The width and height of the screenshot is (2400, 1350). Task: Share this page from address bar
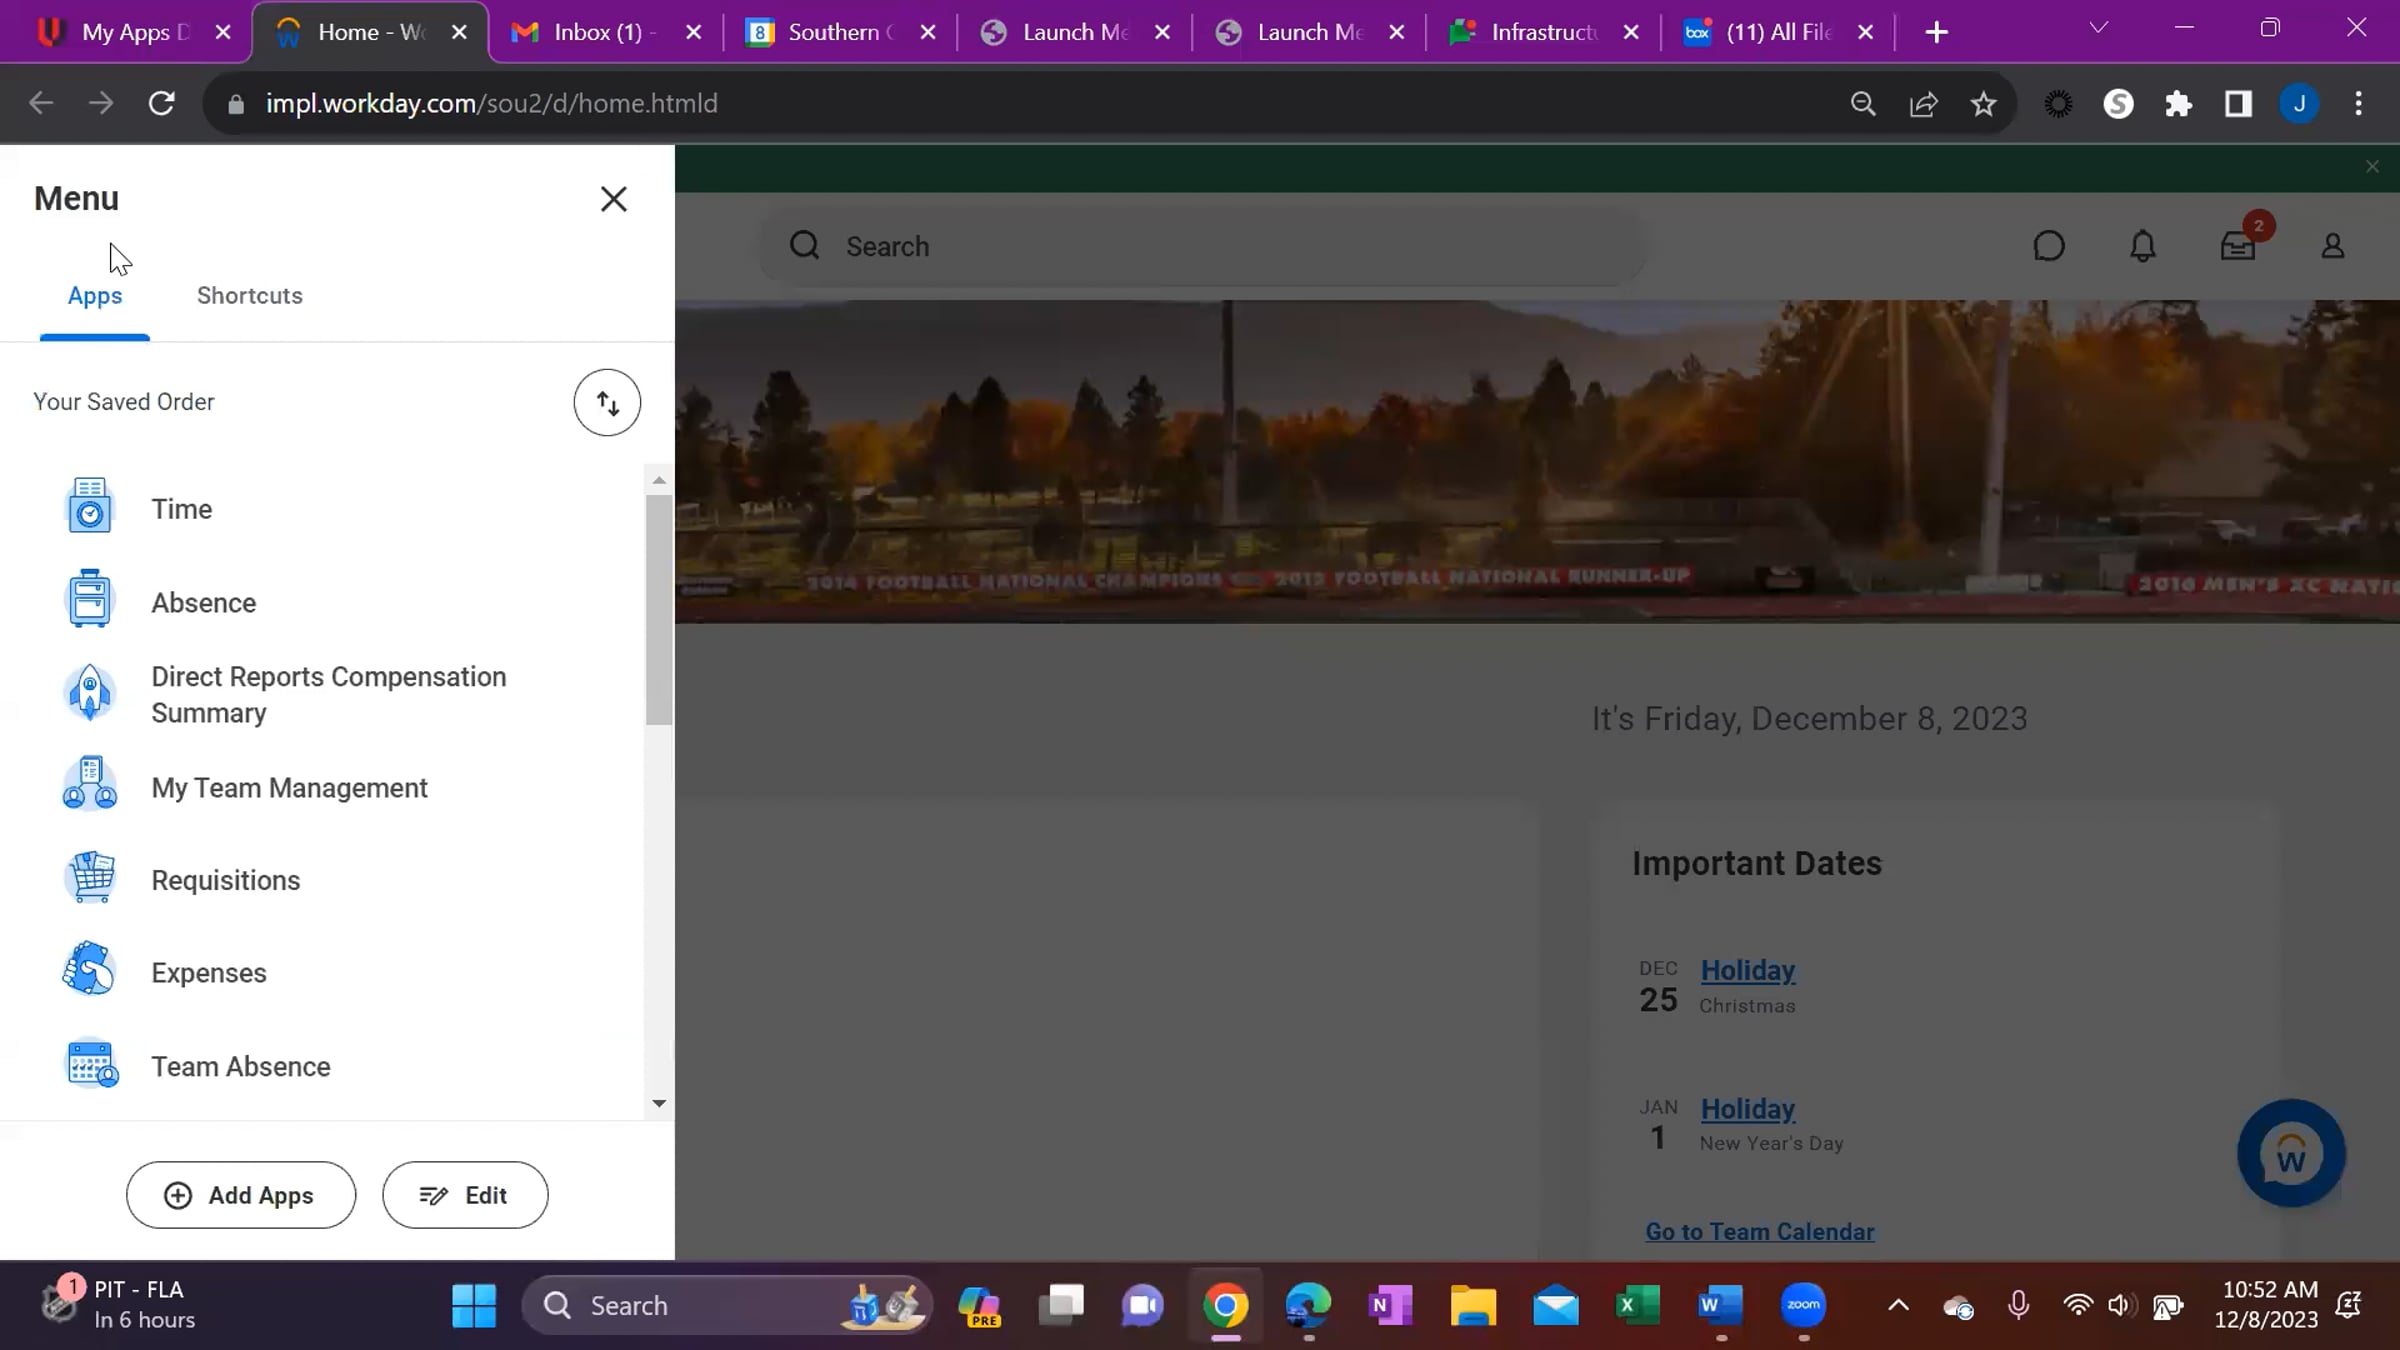tap(1923, 103)
